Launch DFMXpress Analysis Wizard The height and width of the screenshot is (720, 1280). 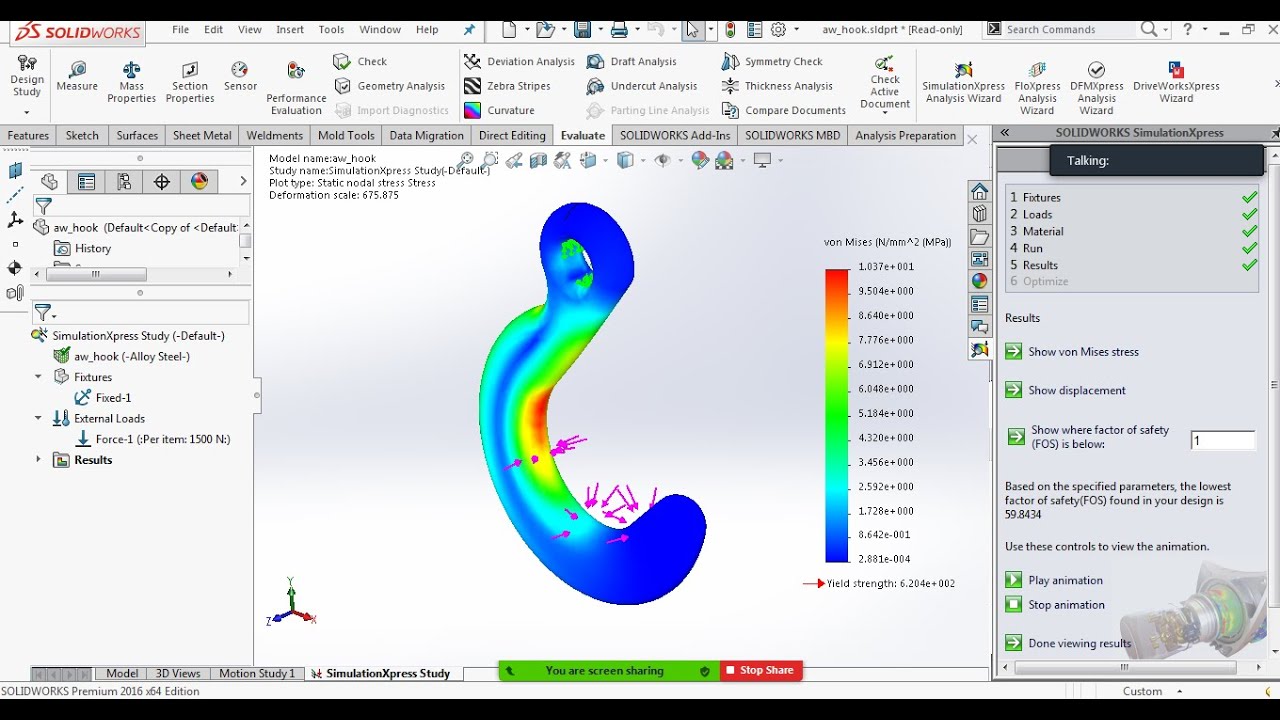point(1097,88)
